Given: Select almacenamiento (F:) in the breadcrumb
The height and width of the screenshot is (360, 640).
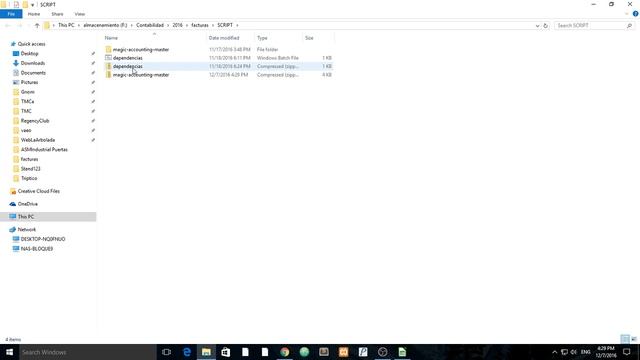Looking at the screenshot, I should [x=105, y=25].
